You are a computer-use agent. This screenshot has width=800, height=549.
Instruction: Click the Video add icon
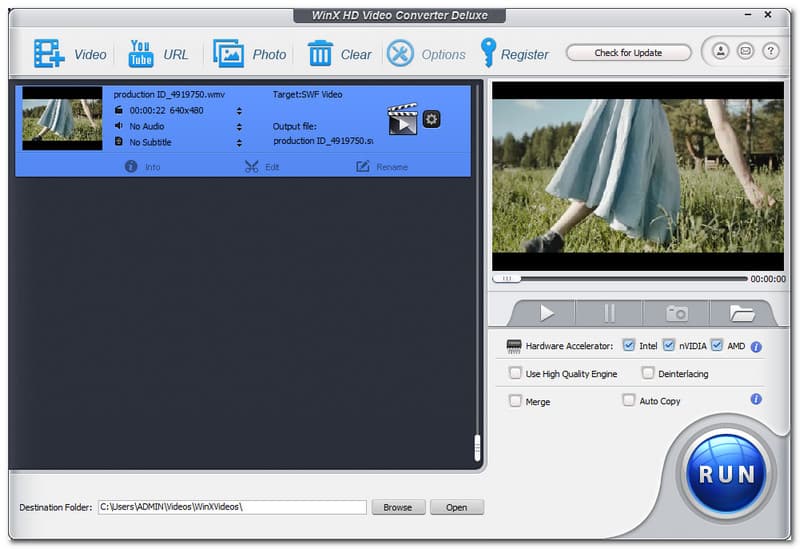tap(49, 54)
